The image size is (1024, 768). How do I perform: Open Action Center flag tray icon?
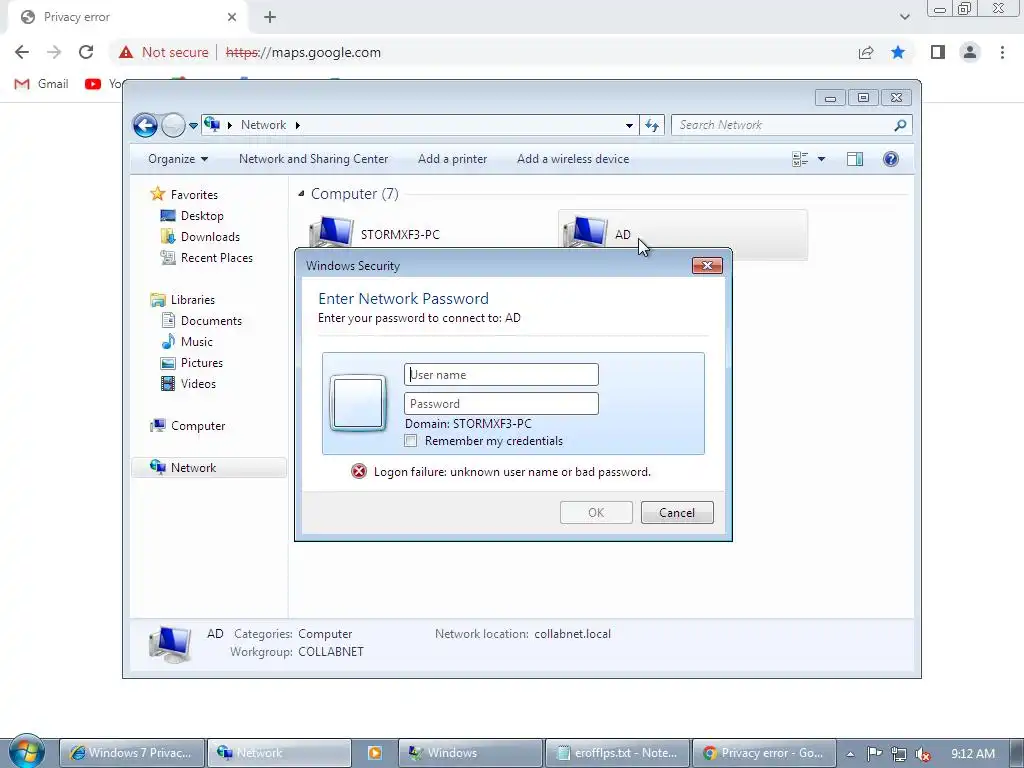coord(874,754)
